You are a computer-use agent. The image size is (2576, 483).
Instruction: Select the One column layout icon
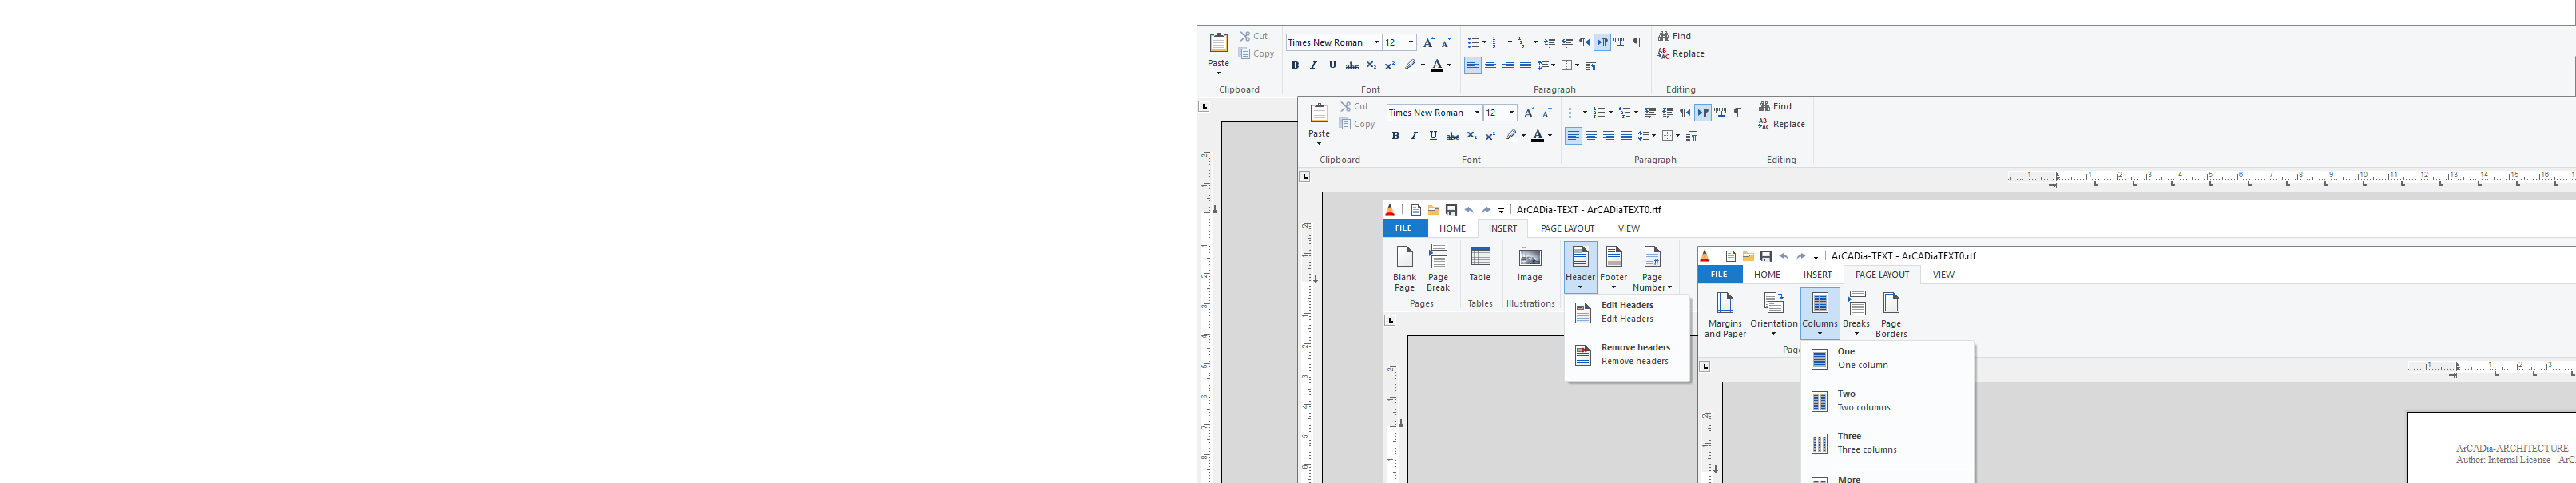[x=1820, y=359]
